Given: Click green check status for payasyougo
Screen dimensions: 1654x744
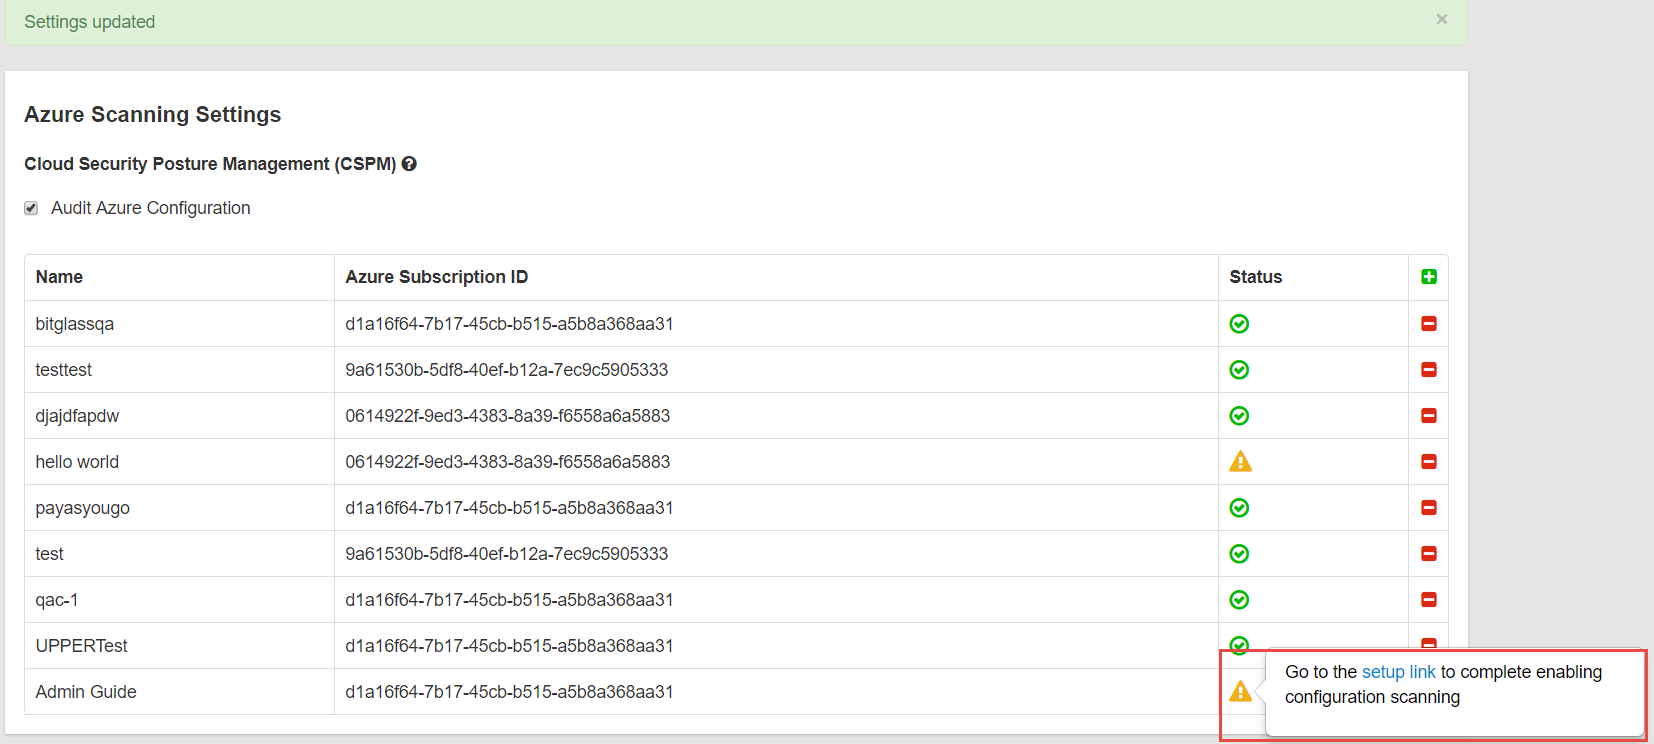Looking at the screenshot, I should pyautogui.click(x=1239, y=508).
